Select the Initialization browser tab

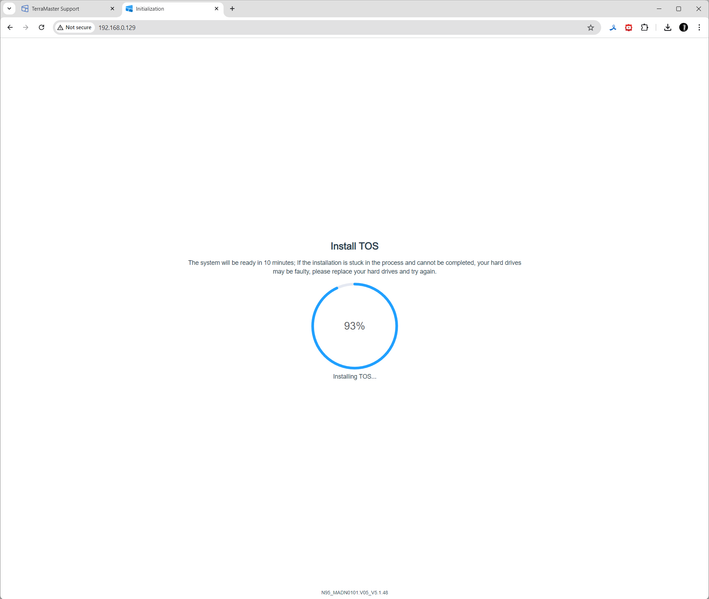pyautogui.click(x=173, y=9)
